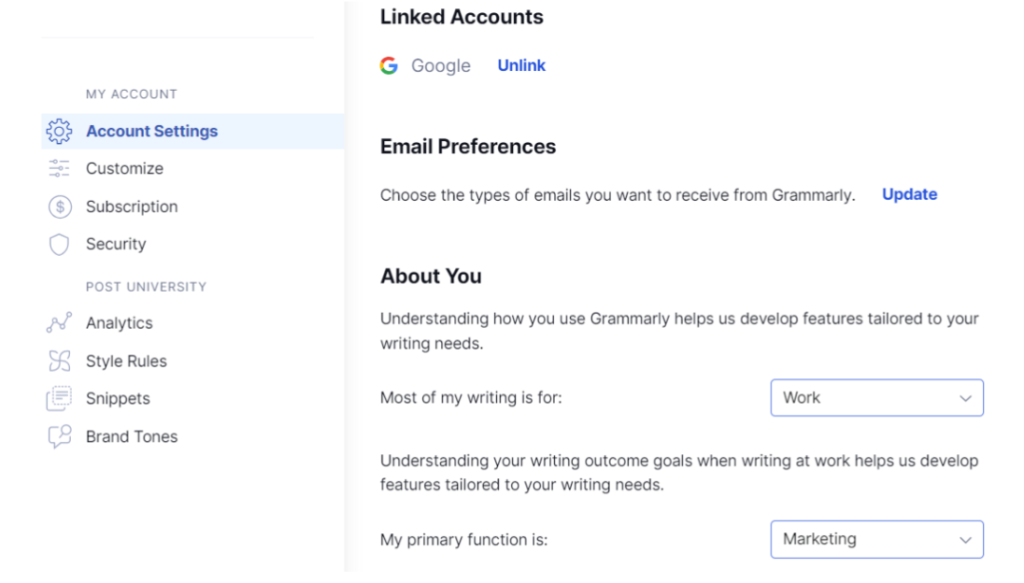
Task: Click the Subscription dollar icon
Action: 59,207
